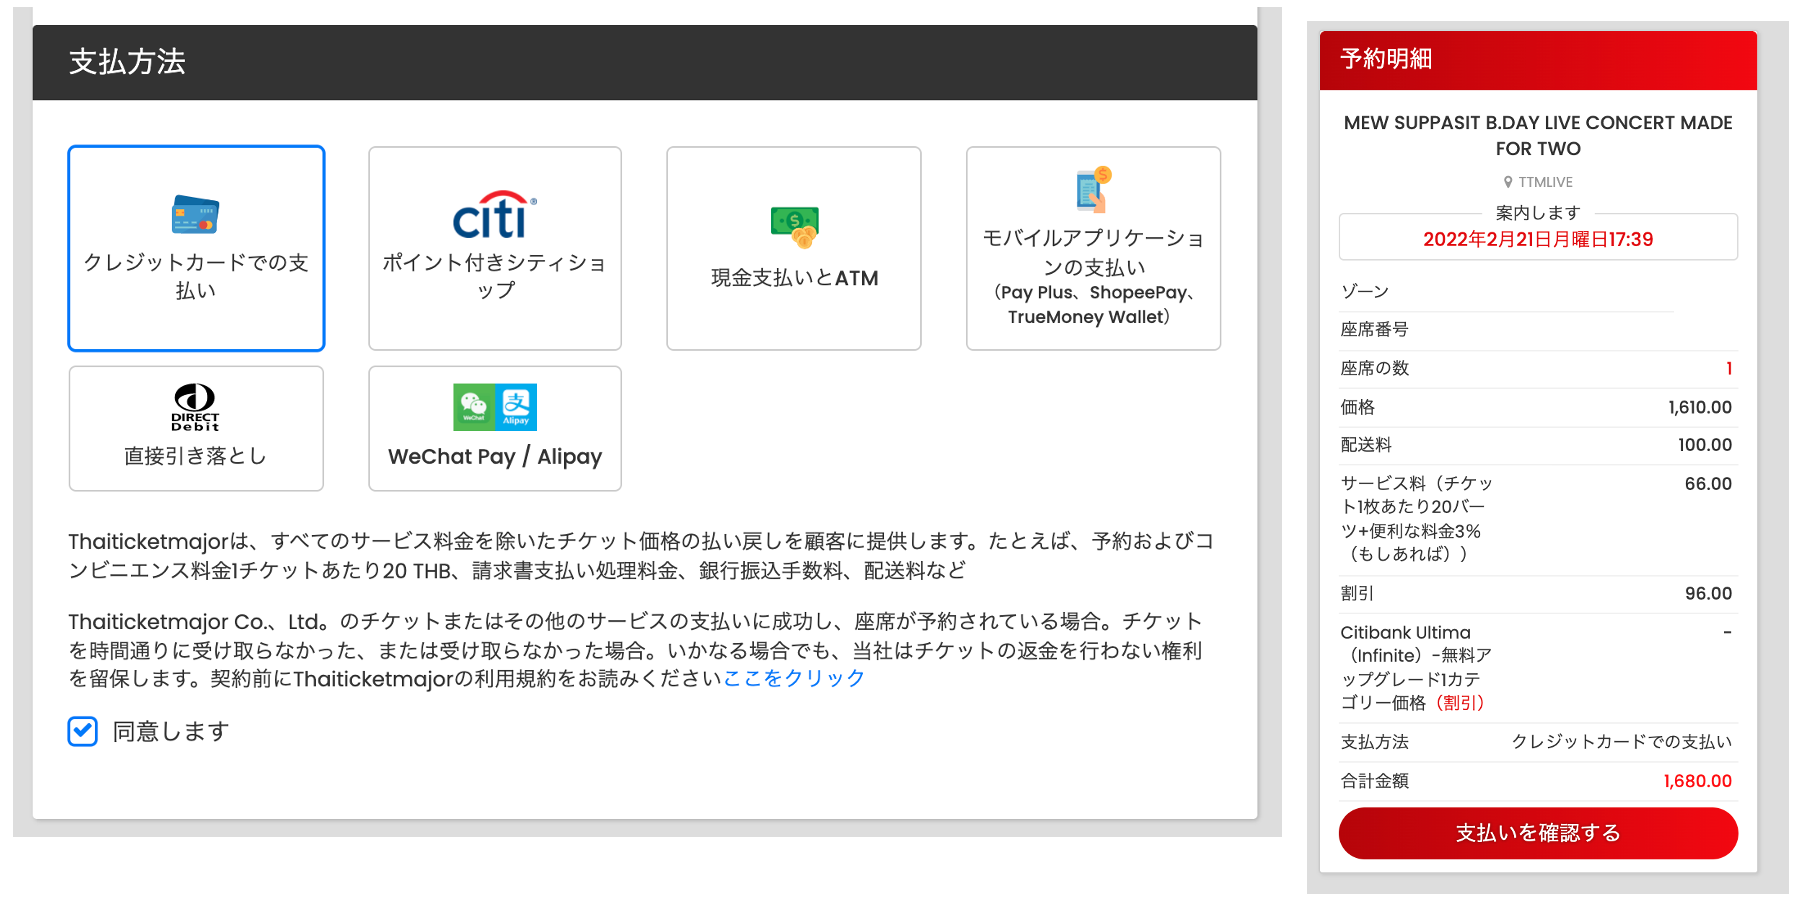Image resolution: width=1800 pixels, height=906 pixels.
Task: Choose the Citi logo payment option
Action: [x=495, y=215]
